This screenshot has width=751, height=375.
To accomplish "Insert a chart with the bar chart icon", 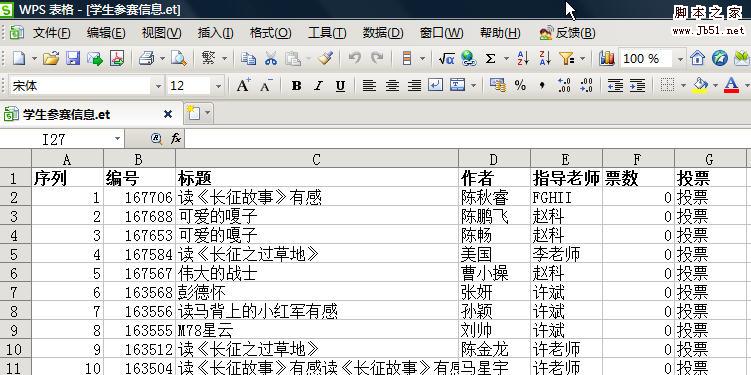I will pyautogui.click(x=607, y=58).
